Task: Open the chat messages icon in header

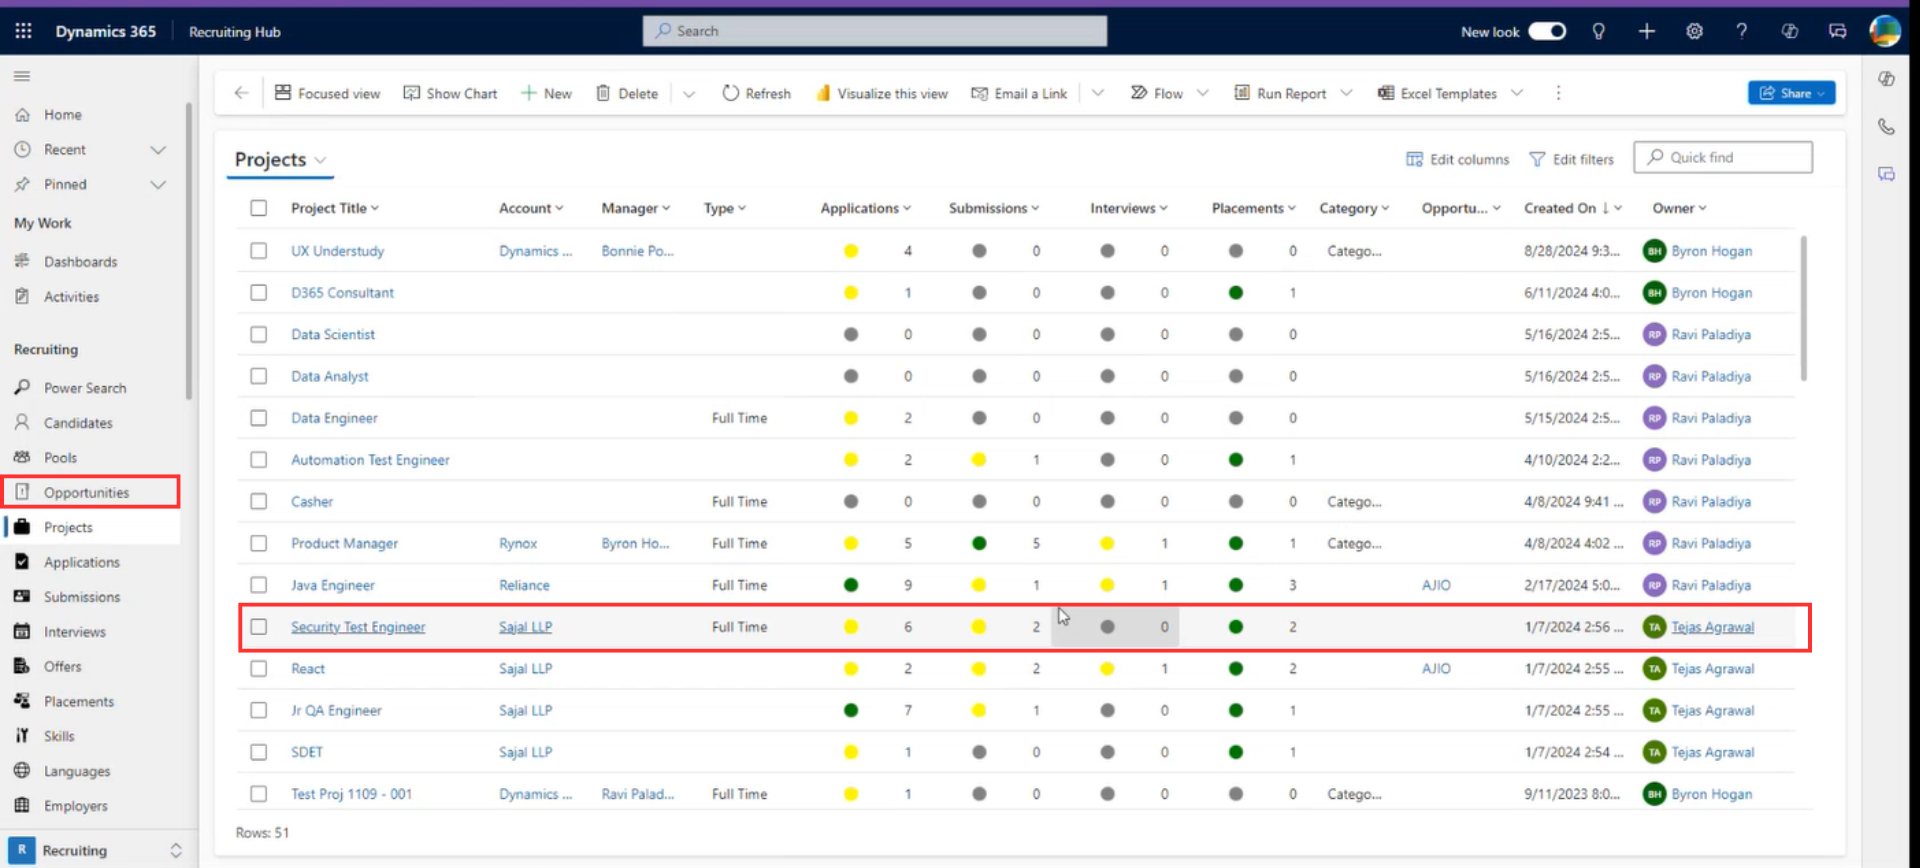Action: tap(1837, 31)
